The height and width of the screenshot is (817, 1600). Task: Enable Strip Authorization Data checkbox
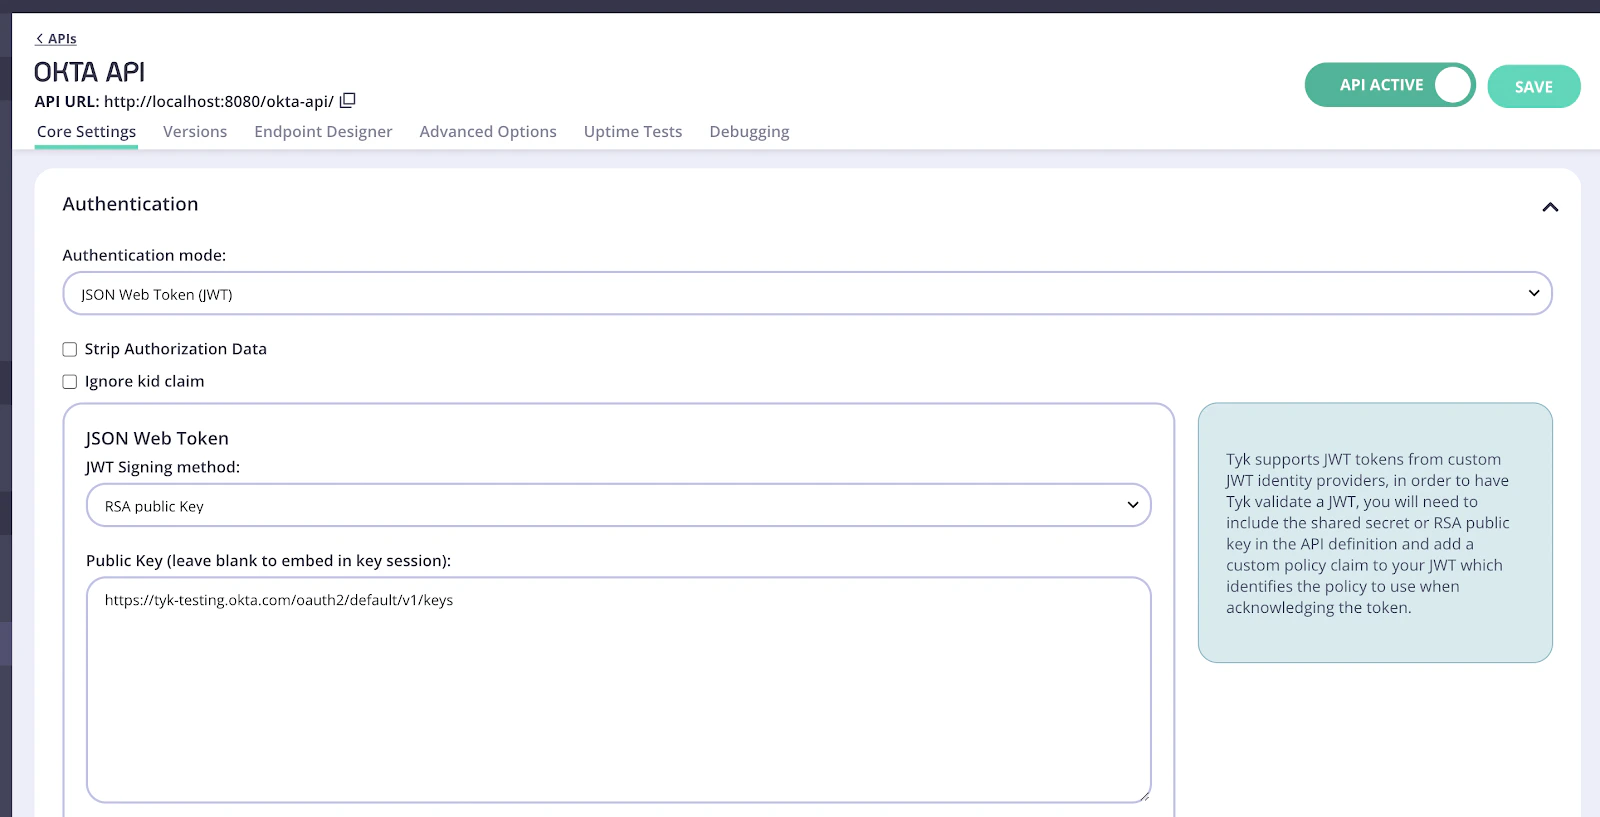[70, 349]
